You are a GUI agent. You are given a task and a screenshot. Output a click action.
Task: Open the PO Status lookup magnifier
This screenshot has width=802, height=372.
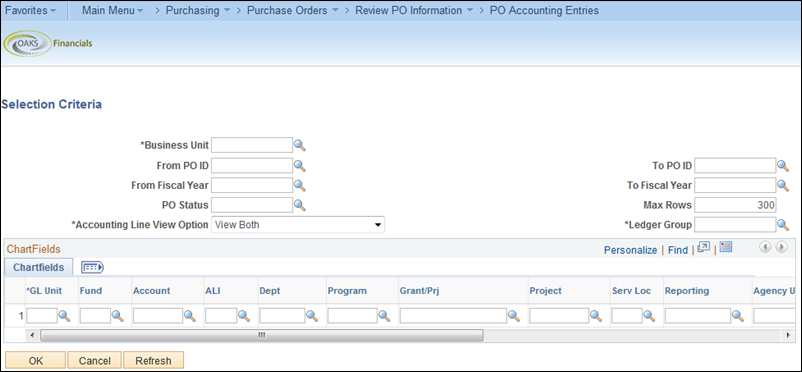[x=300, y=206]
